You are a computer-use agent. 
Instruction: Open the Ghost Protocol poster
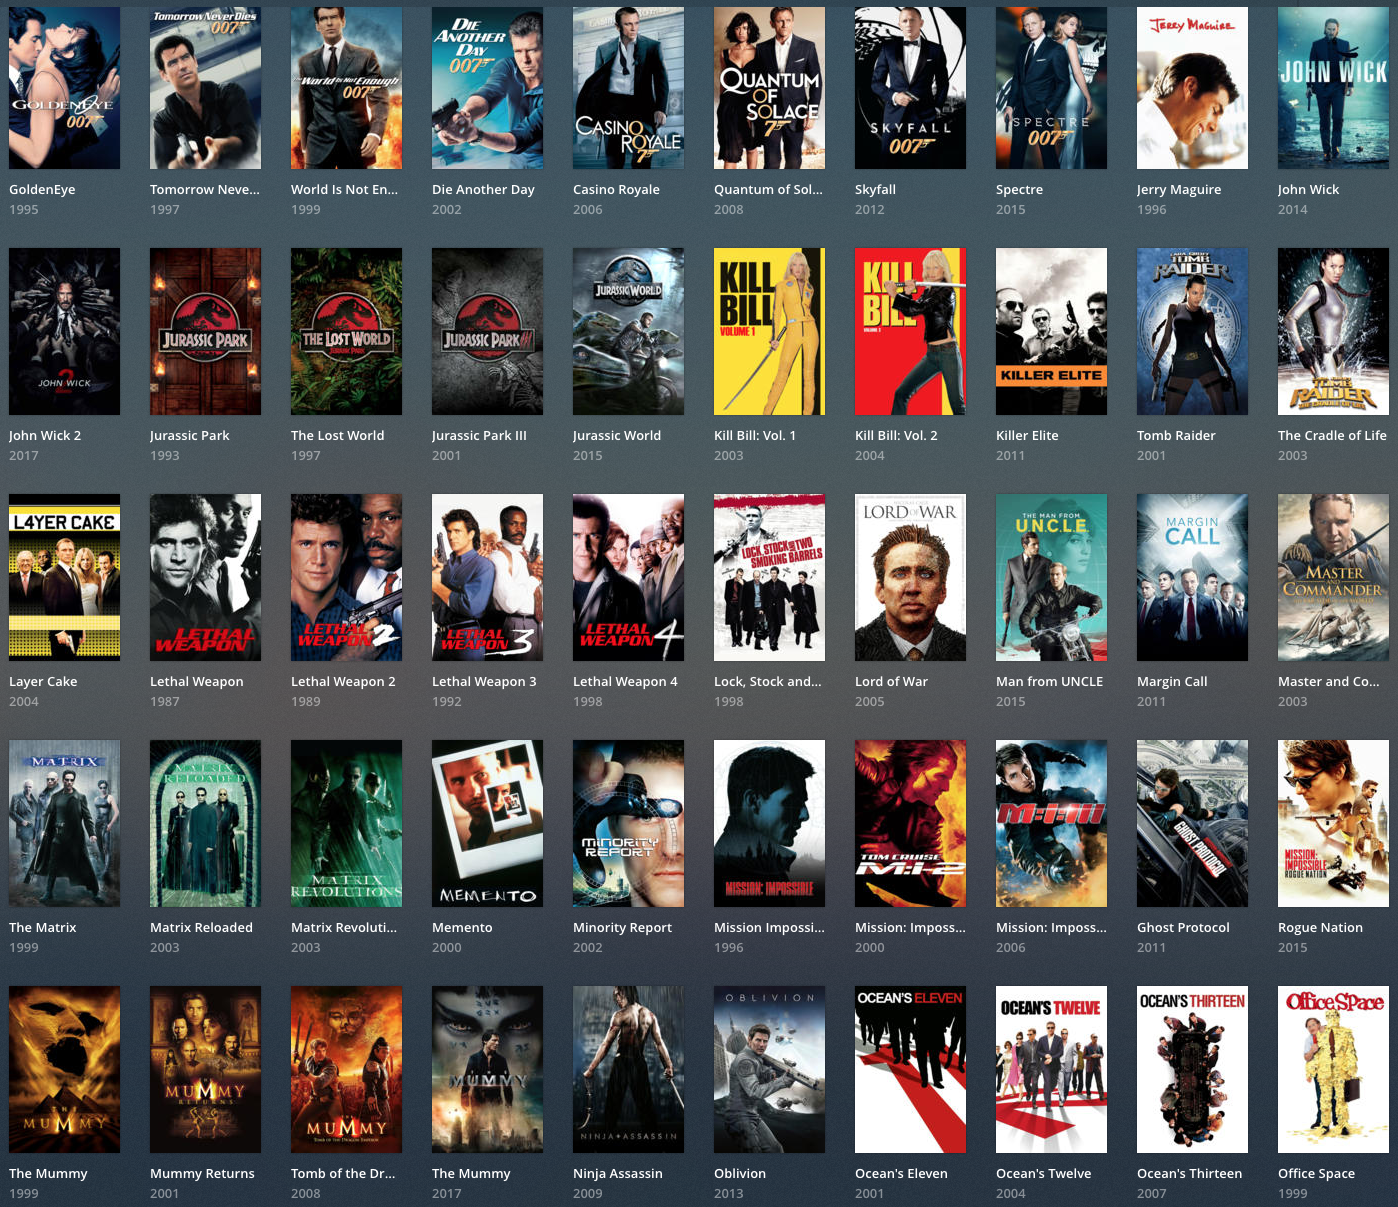[1192, 823]
